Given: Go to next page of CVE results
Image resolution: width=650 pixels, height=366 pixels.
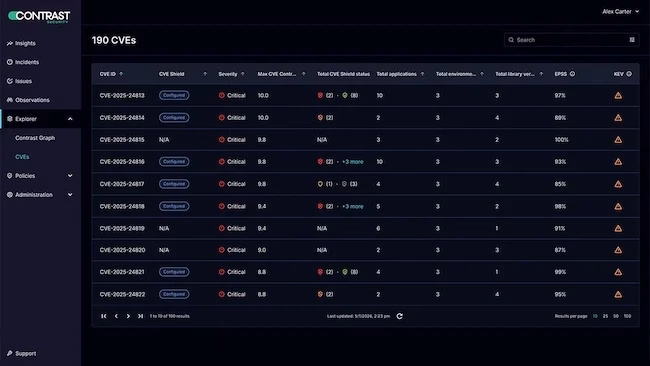Looking at the screenshot, I should click(x=128, y=316).
